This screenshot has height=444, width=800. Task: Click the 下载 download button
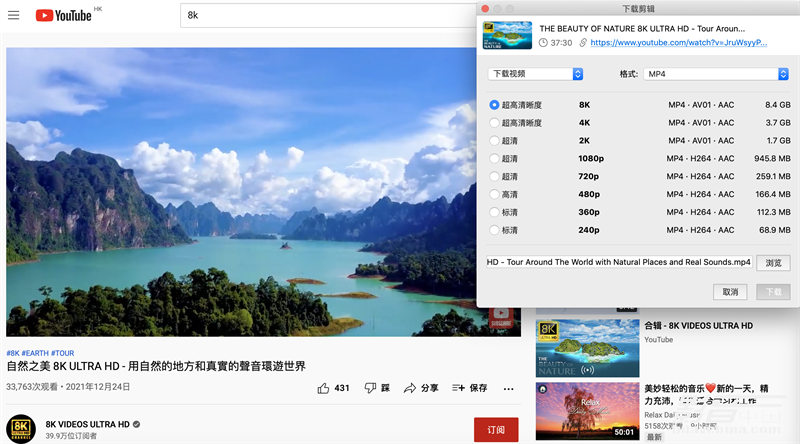773,292
